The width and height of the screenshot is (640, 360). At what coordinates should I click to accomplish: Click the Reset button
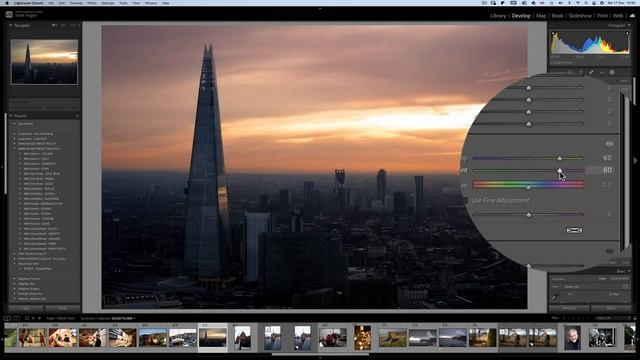click(x=611, y=308)
